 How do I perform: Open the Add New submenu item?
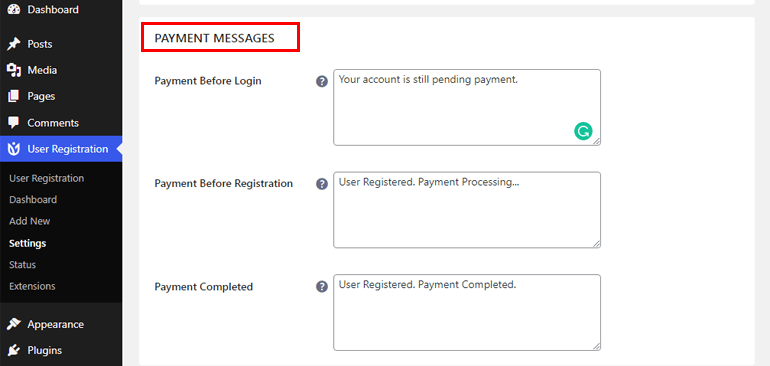coord(29,221)
